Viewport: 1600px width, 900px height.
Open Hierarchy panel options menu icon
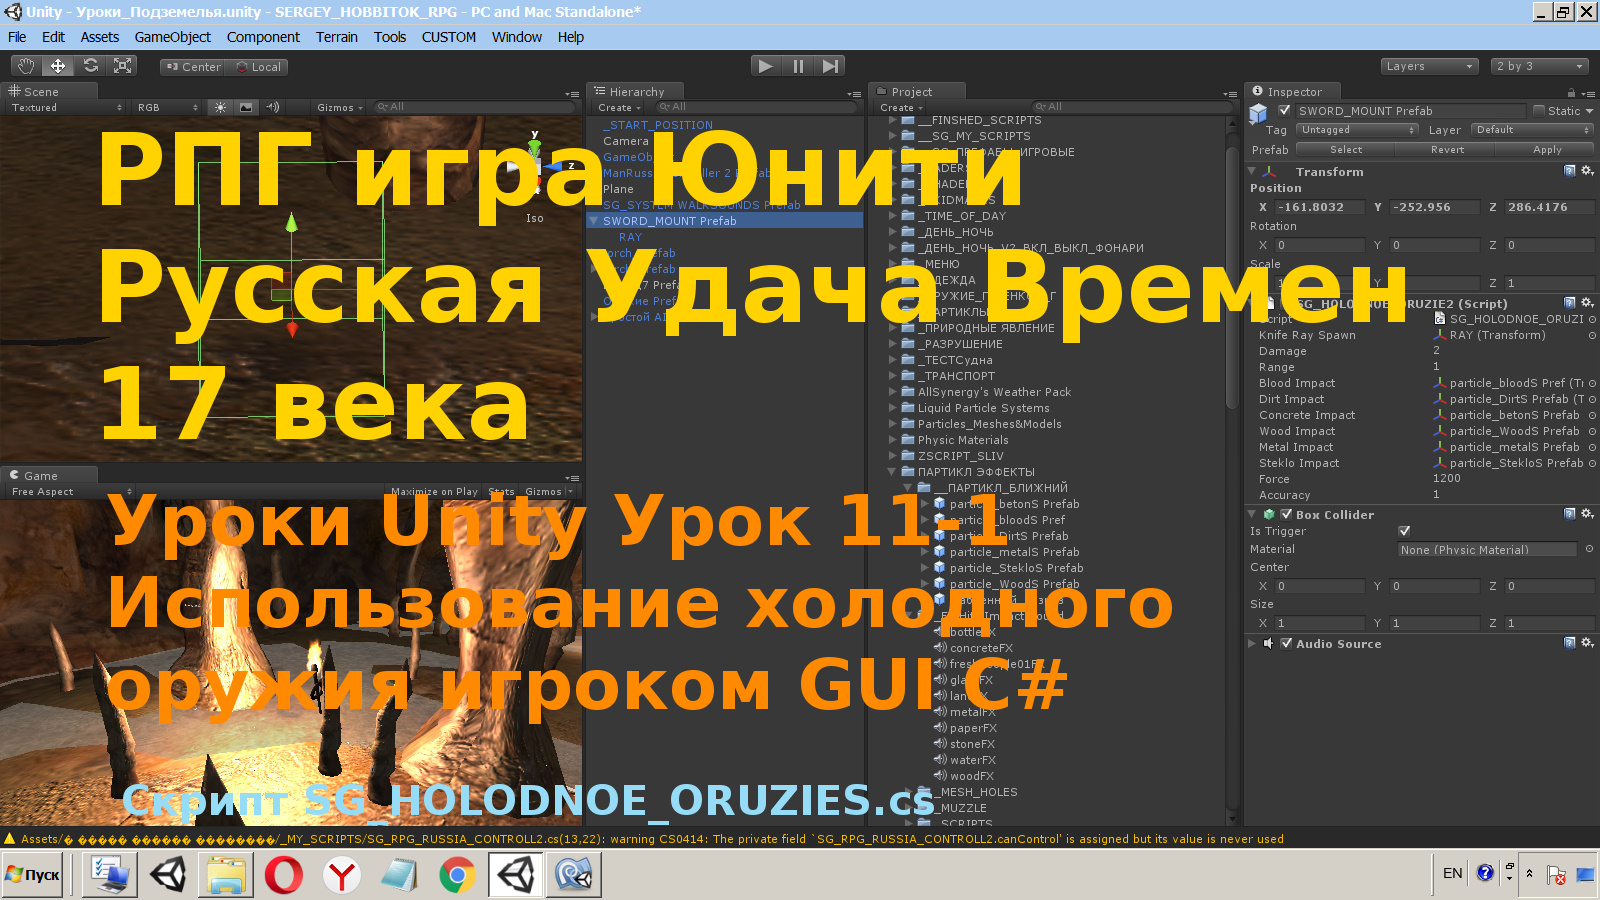[x=854, y=94]
